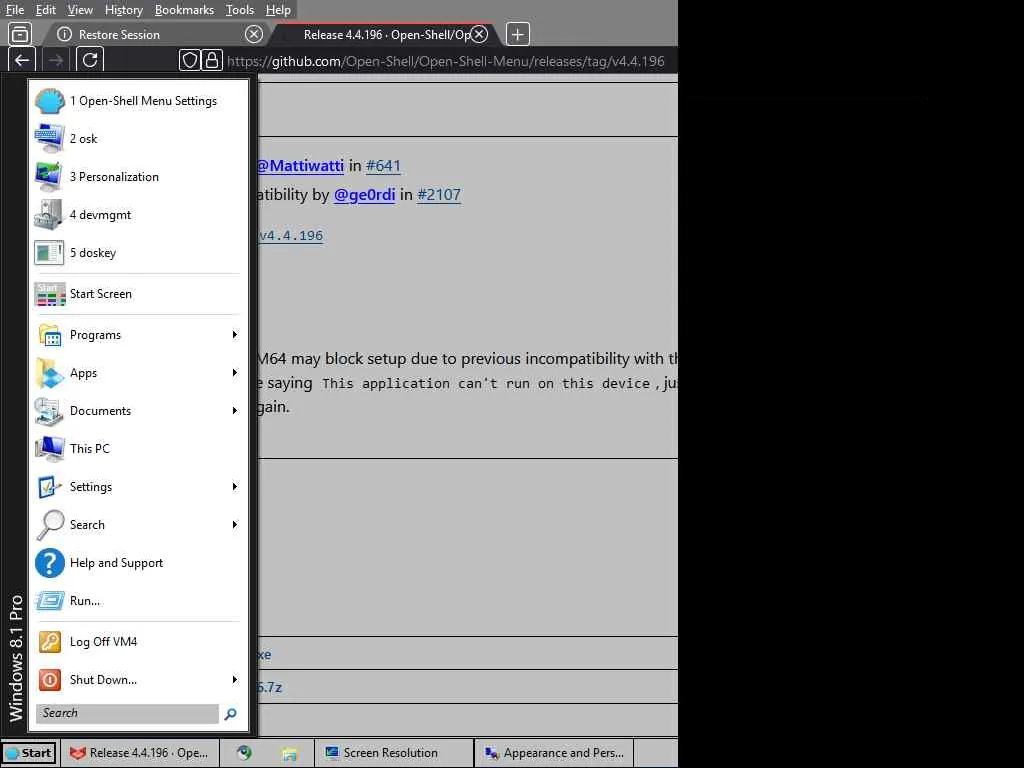Open the File menu
Screen dimensions: 1024x768
[14, 10]
